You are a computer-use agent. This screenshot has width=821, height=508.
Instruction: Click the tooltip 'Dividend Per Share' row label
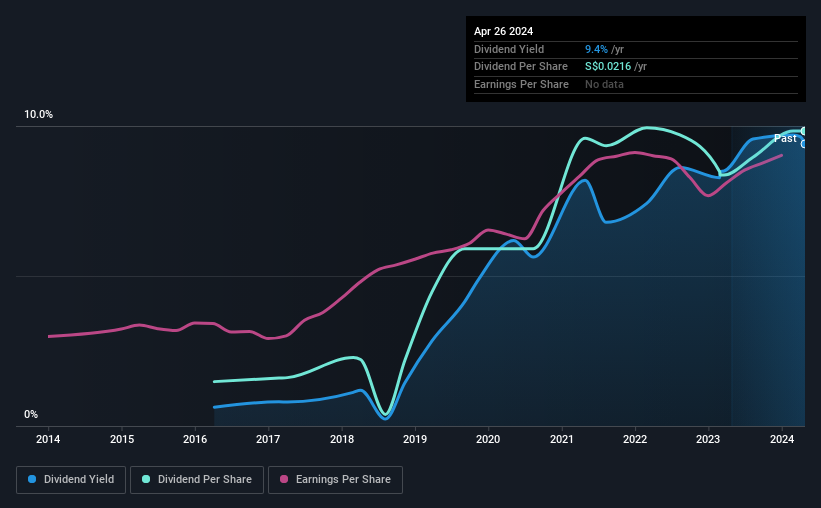click(520, 67)
